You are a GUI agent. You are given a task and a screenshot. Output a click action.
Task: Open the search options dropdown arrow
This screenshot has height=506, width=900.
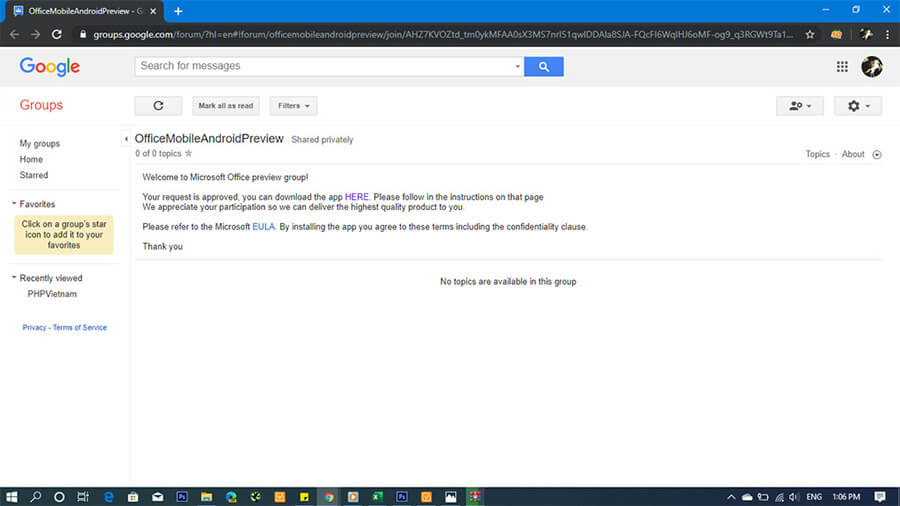[x=517, y=67]
